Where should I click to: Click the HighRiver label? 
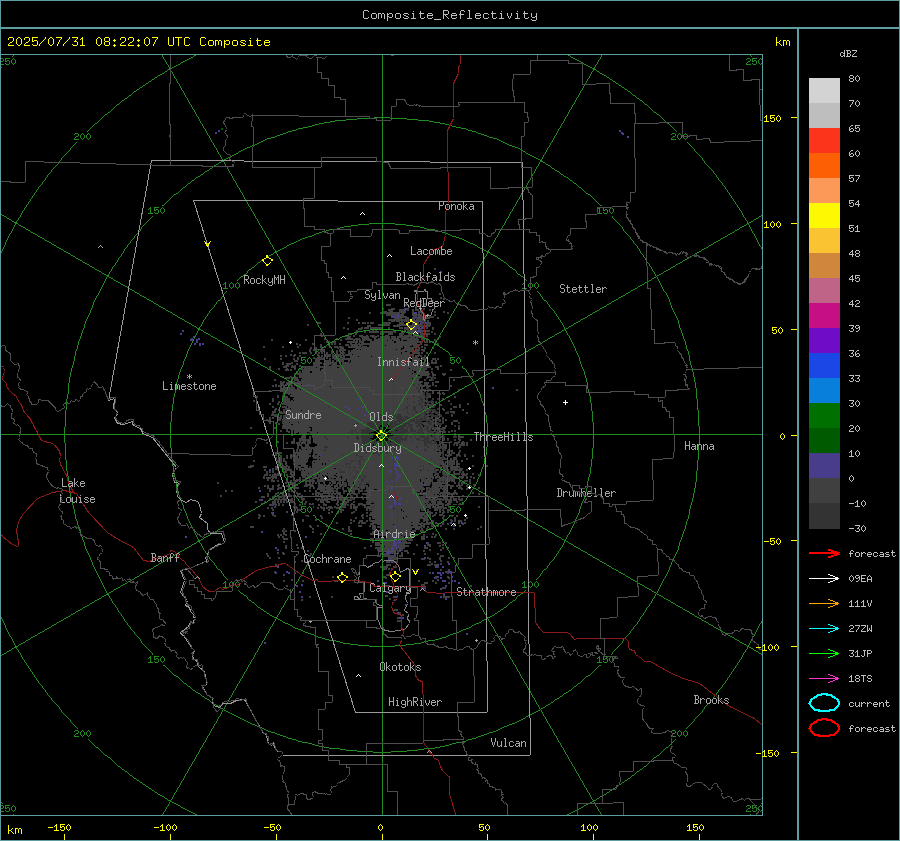coord(415,702)
